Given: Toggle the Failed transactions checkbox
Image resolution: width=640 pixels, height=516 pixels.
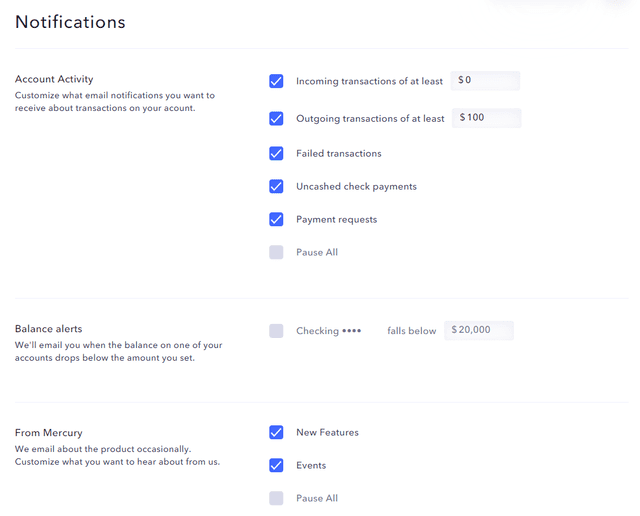Looking at the screenshot, I should point(276,153).
